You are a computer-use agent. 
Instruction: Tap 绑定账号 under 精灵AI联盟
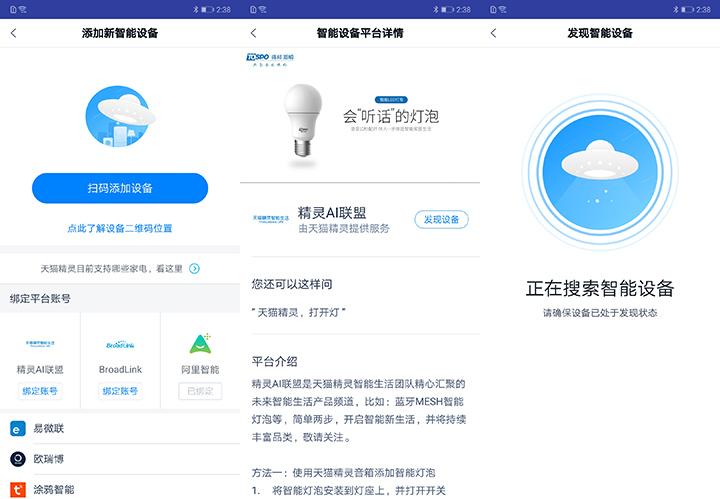pos(40,391)
